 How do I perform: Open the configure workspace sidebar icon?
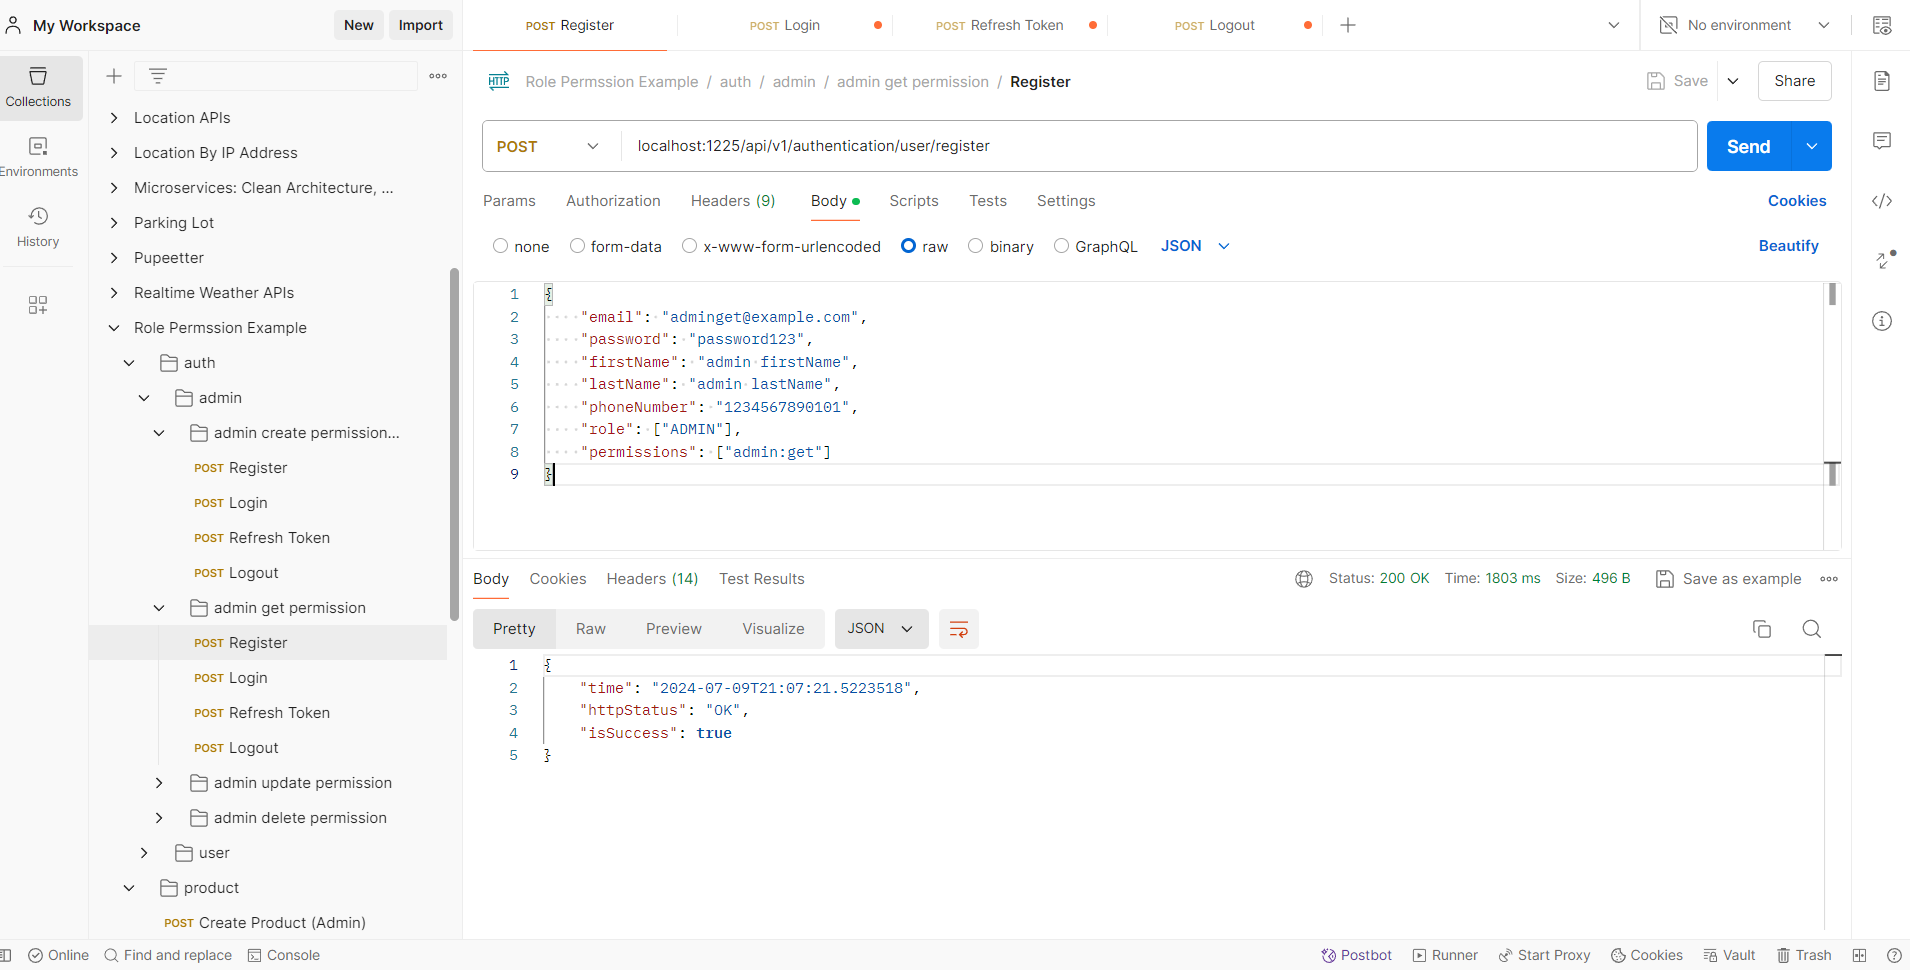coord(38,305)
